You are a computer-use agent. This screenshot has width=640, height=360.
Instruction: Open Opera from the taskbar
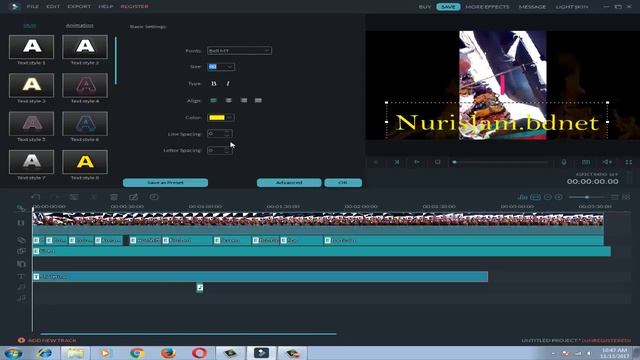(x=199, y=353)
